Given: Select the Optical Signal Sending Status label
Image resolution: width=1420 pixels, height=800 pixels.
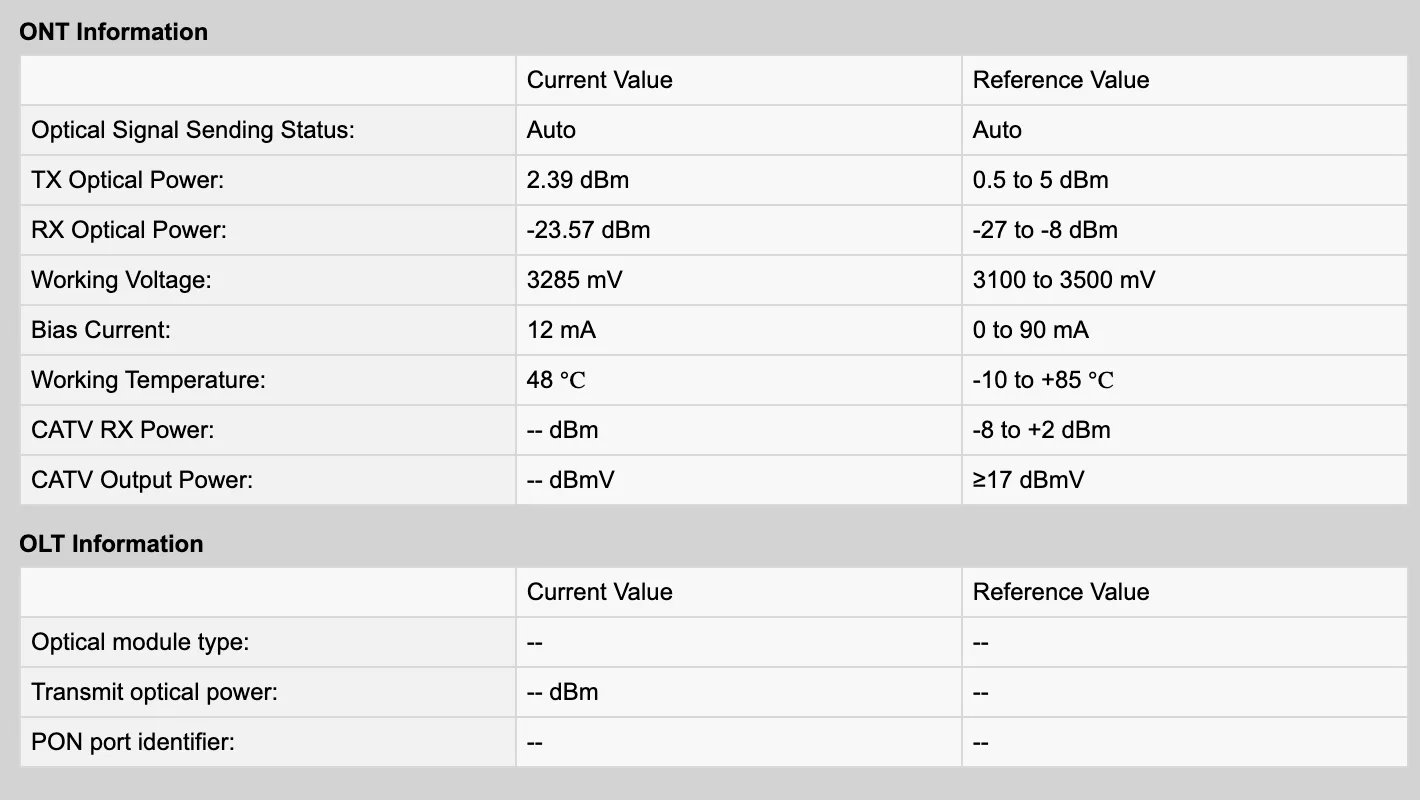Looking at the screenshot, I should [x=193, y=130].
